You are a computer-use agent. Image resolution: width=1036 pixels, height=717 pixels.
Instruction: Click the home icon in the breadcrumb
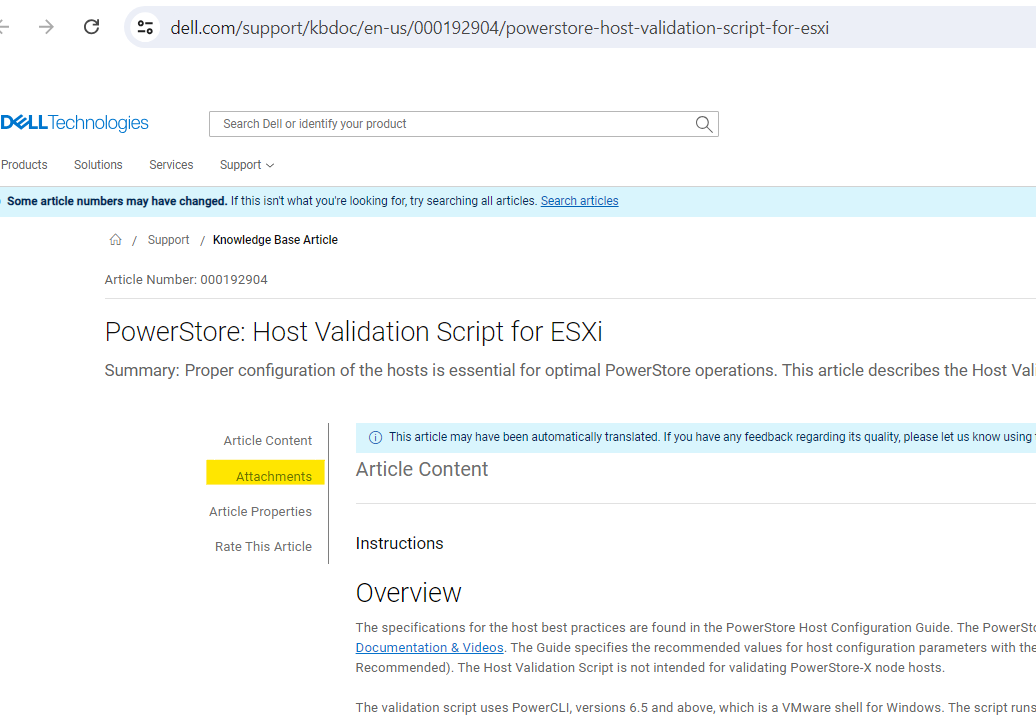pos(115,239)
